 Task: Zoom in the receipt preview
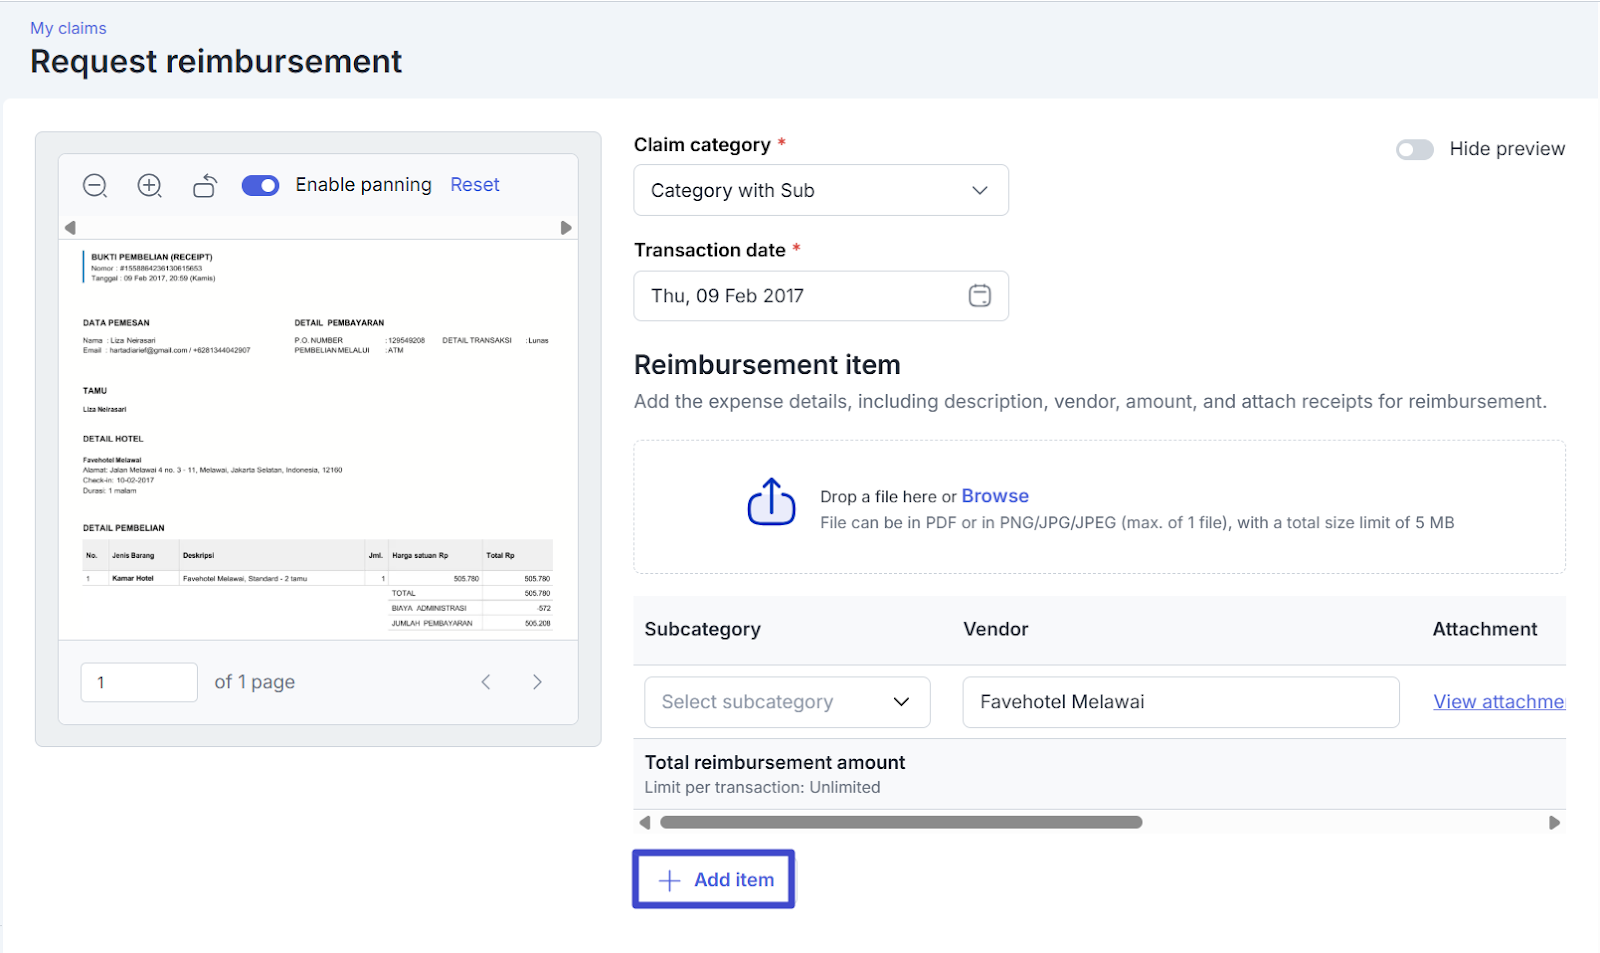150,185
